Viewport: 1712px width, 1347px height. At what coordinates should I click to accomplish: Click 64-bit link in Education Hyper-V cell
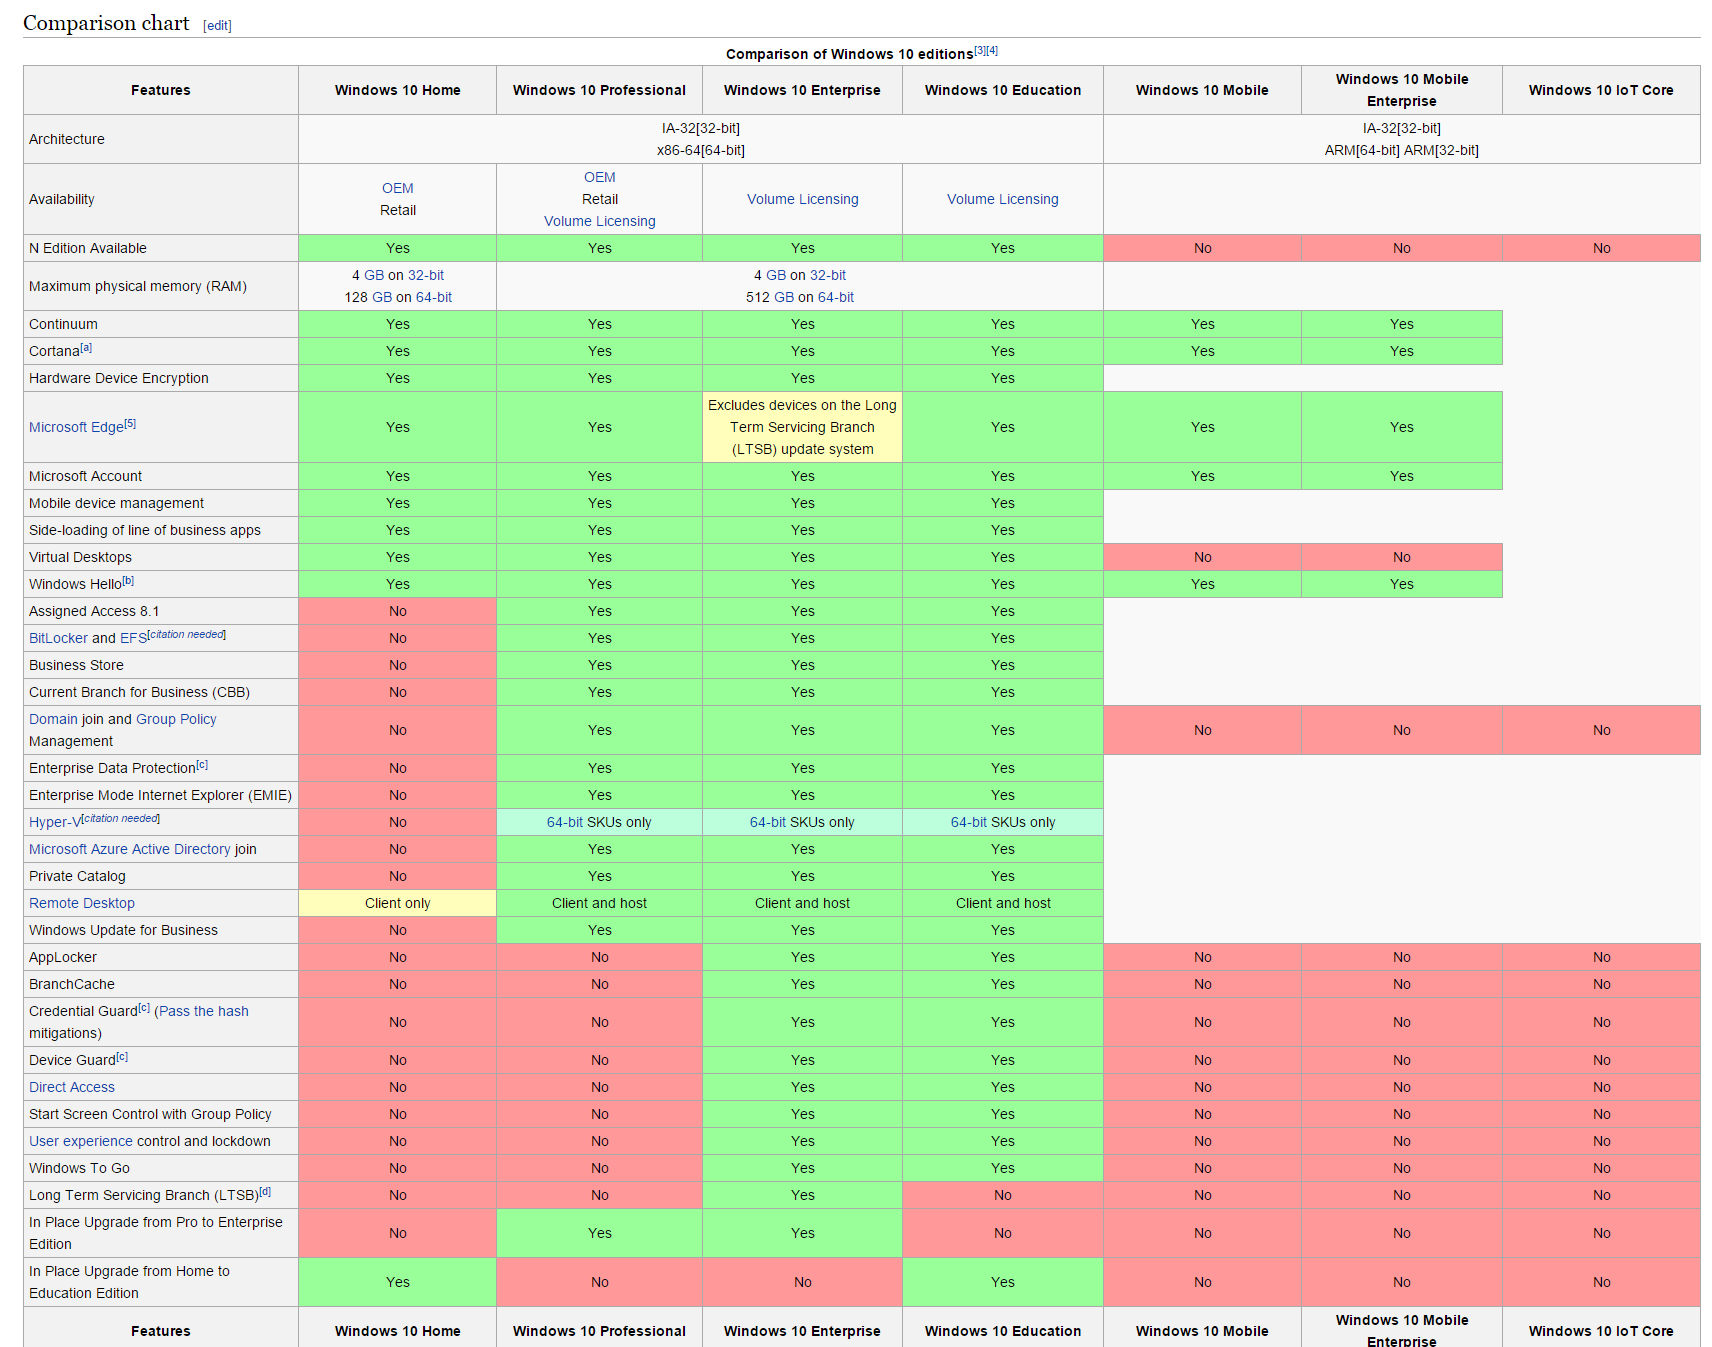coord(968,822)
